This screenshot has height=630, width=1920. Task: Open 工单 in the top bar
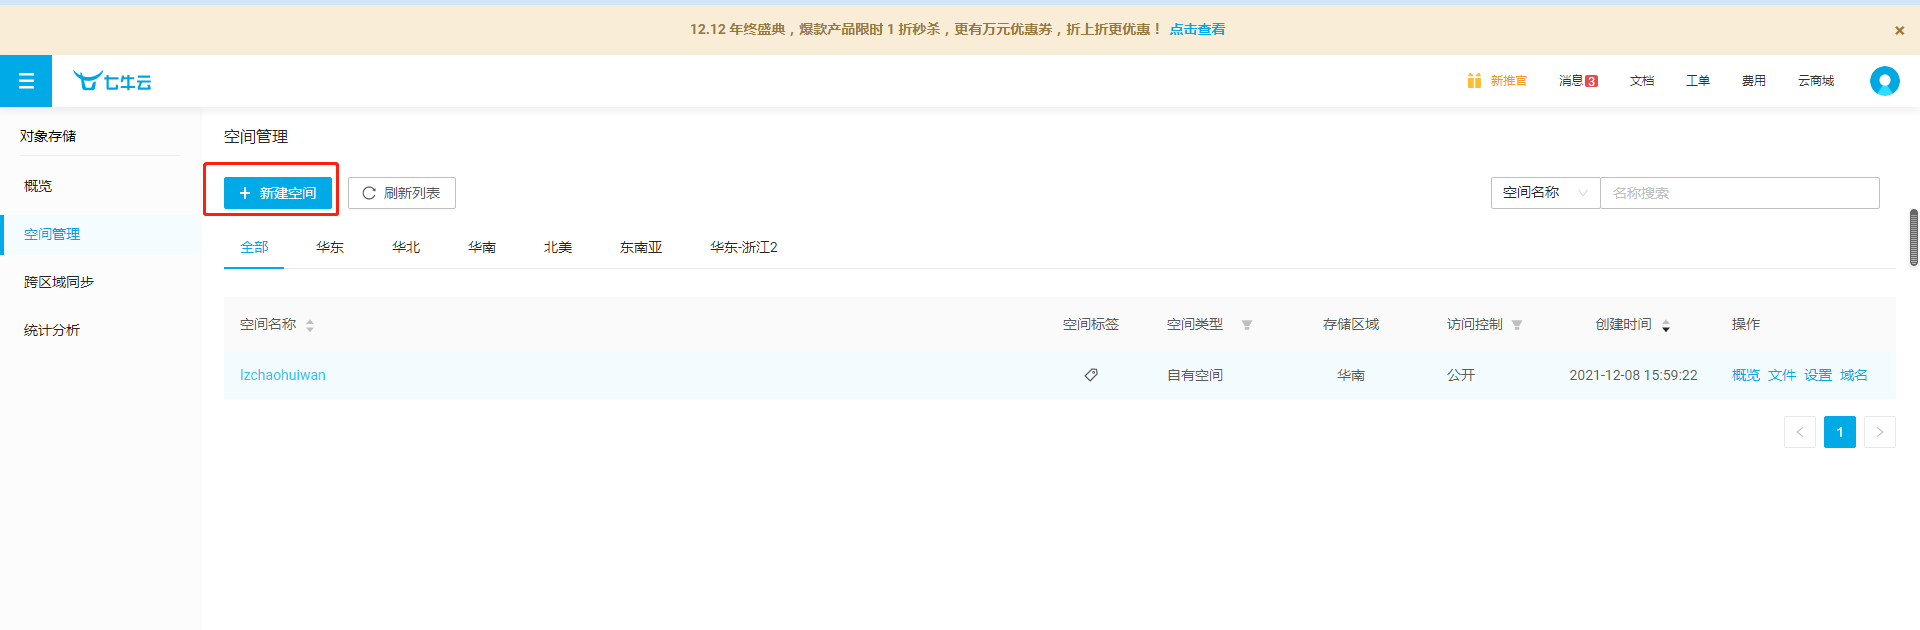[1698, 81]
